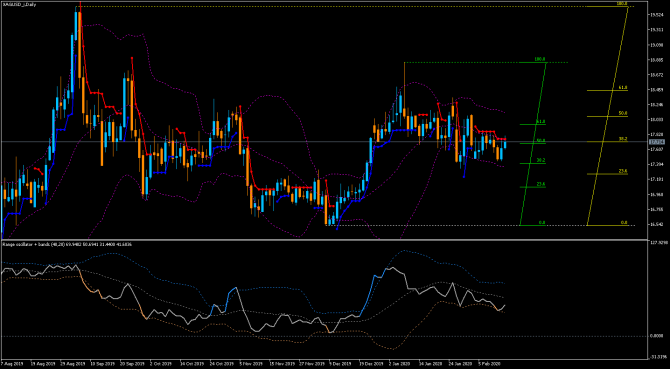Click the yellow Fibonacci 100.0 top label
The height and width of the screenshot is (369, 670).
(x=622, y=3)
